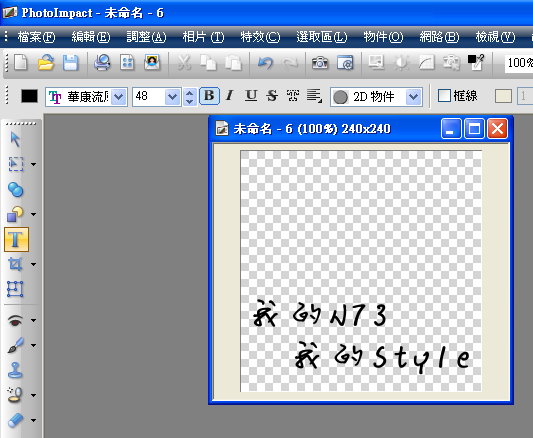Select the Pick arrow tool
This screenshot has height=438, width=533.
pyautogui.click(x=15, y=139)
